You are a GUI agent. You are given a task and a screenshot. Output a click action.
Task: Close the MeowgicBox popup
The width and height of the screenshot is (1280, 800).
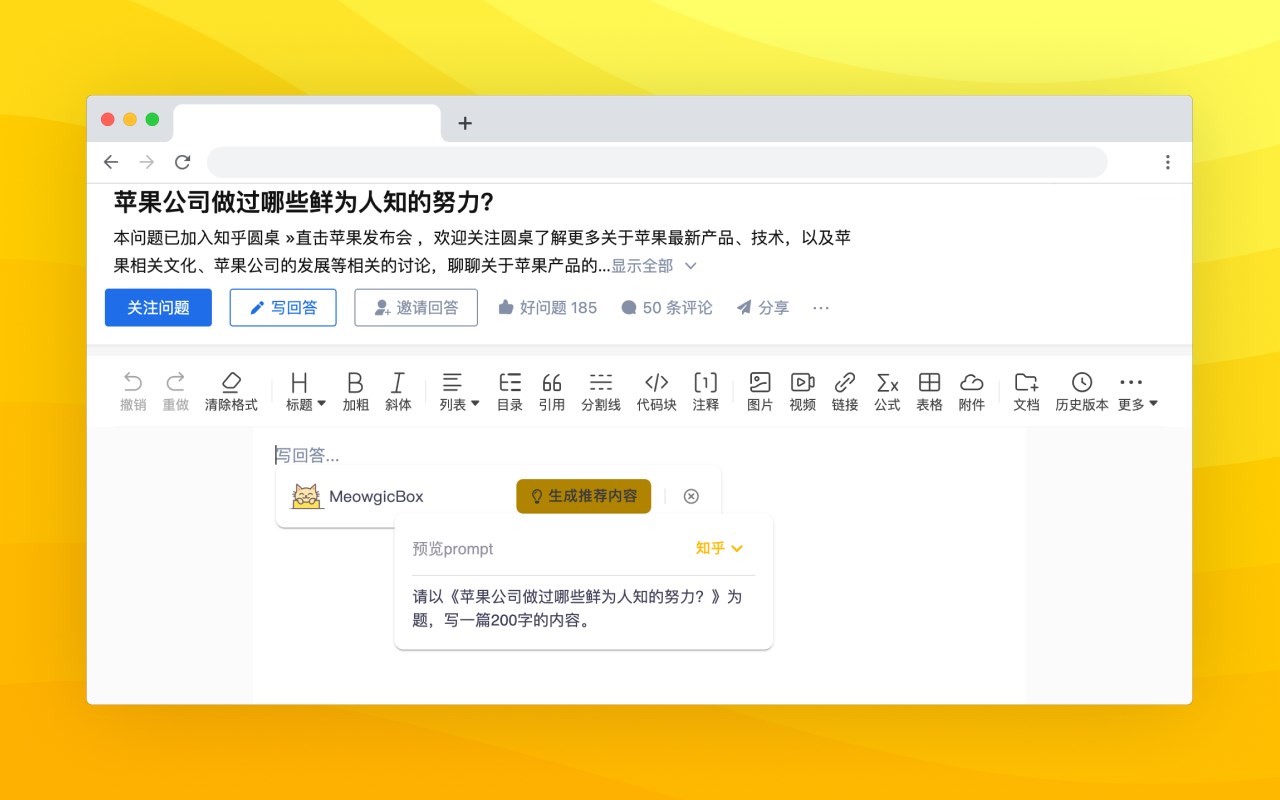691,496
